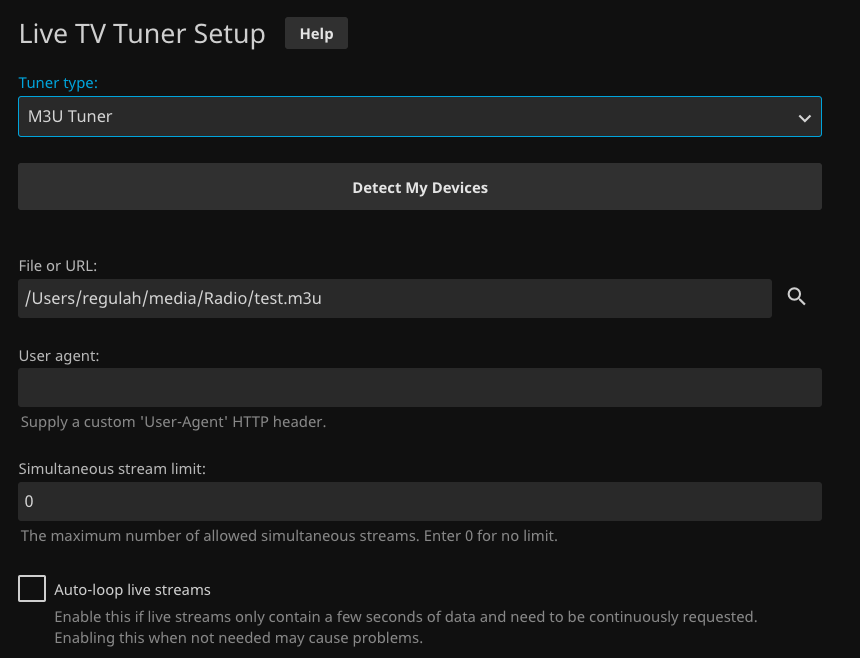860x658 pixels.
Task: Click the Live TV Tuner Setup heading
Action: coord(142,34)
